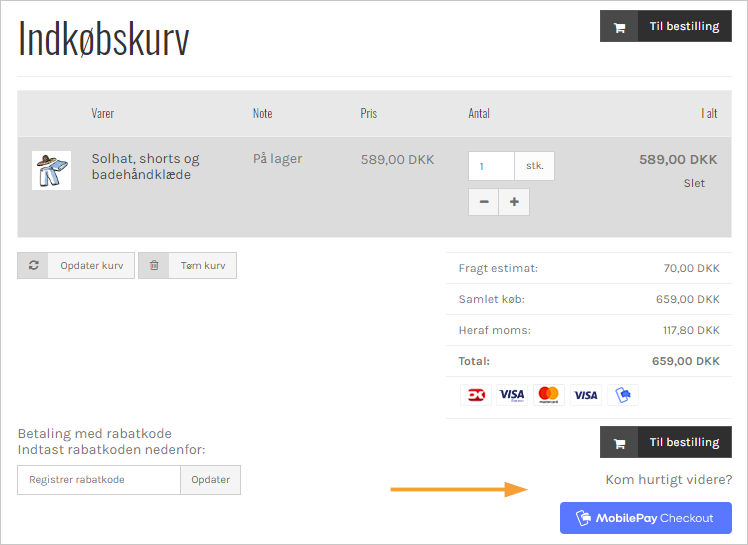Click the Visa Electron card icon
The image size is (748, 545).
click(511, 394)
